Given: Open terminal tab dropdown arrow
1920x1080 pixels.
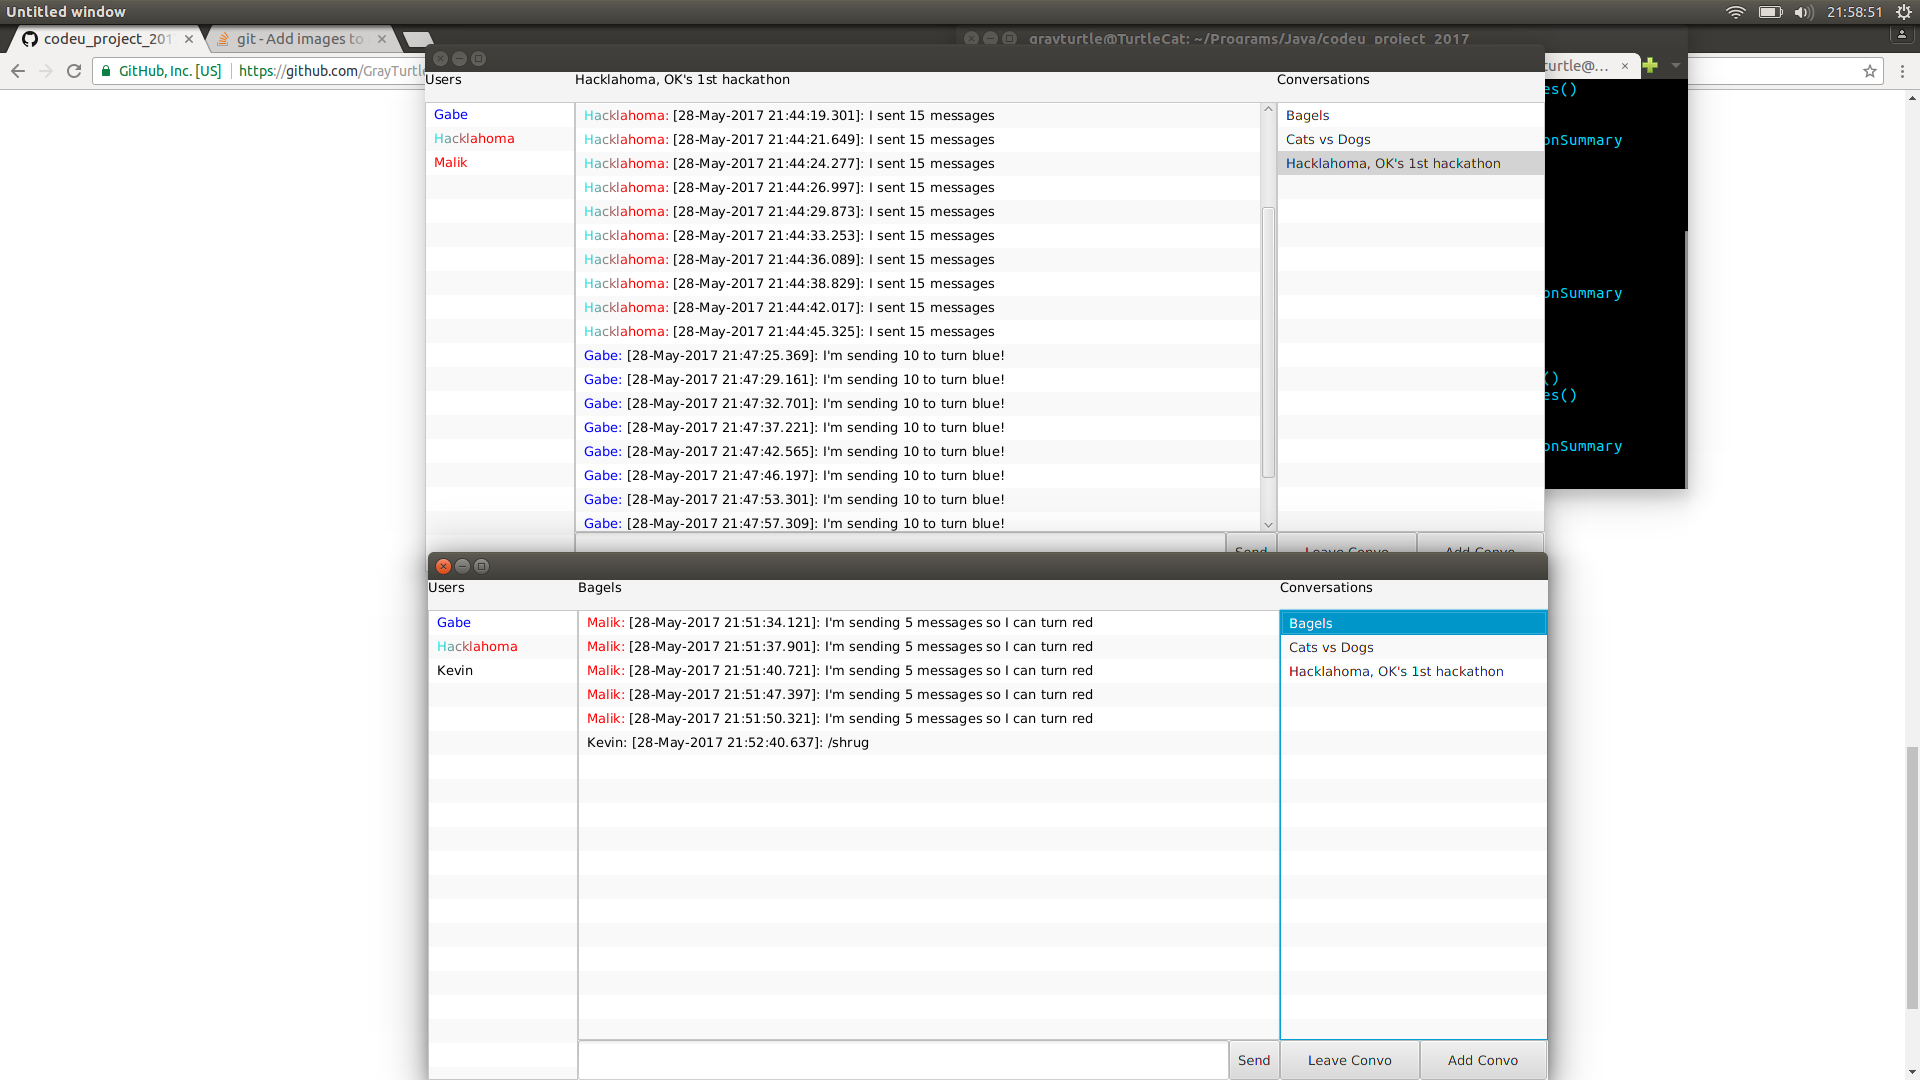Looking at the screenshot, I should tap(1676, 65).
